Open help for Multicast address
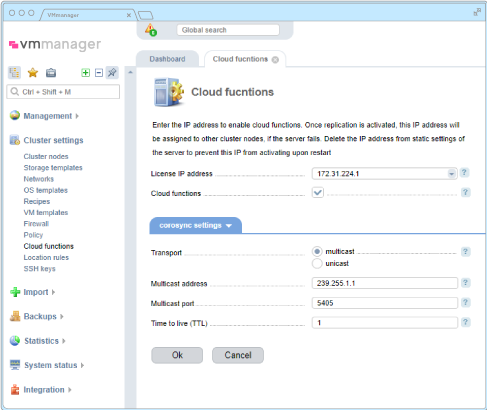 [x=465, y=283]
